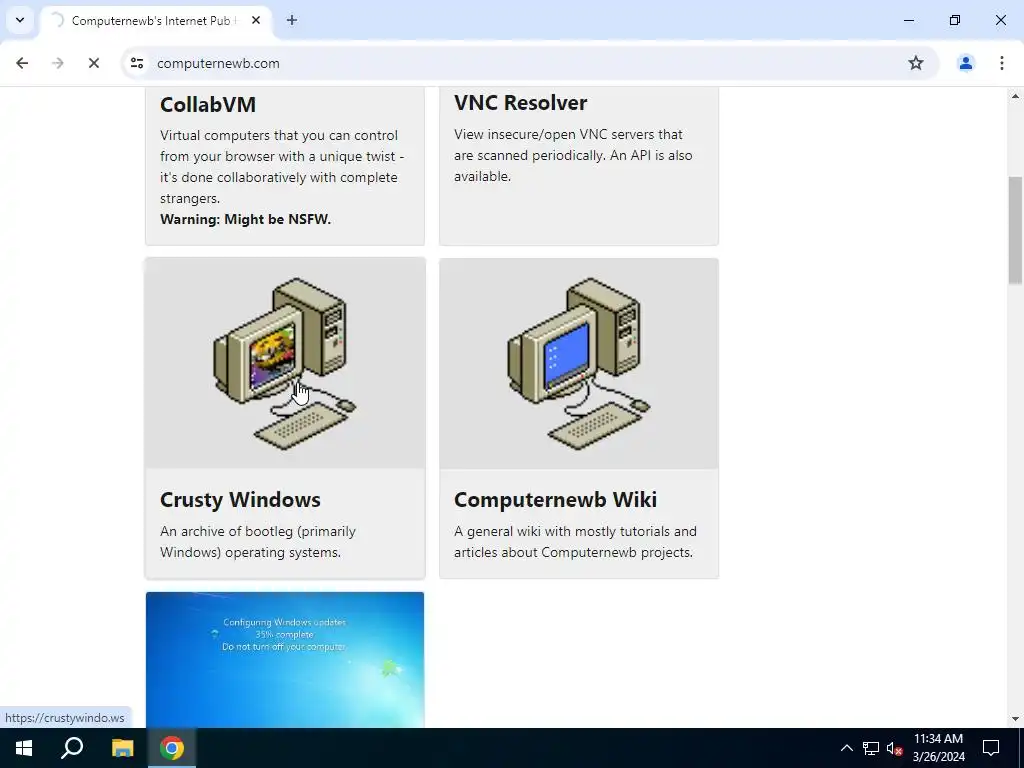
Task: Open the CollabVM heading link
Action: (208, 104)
